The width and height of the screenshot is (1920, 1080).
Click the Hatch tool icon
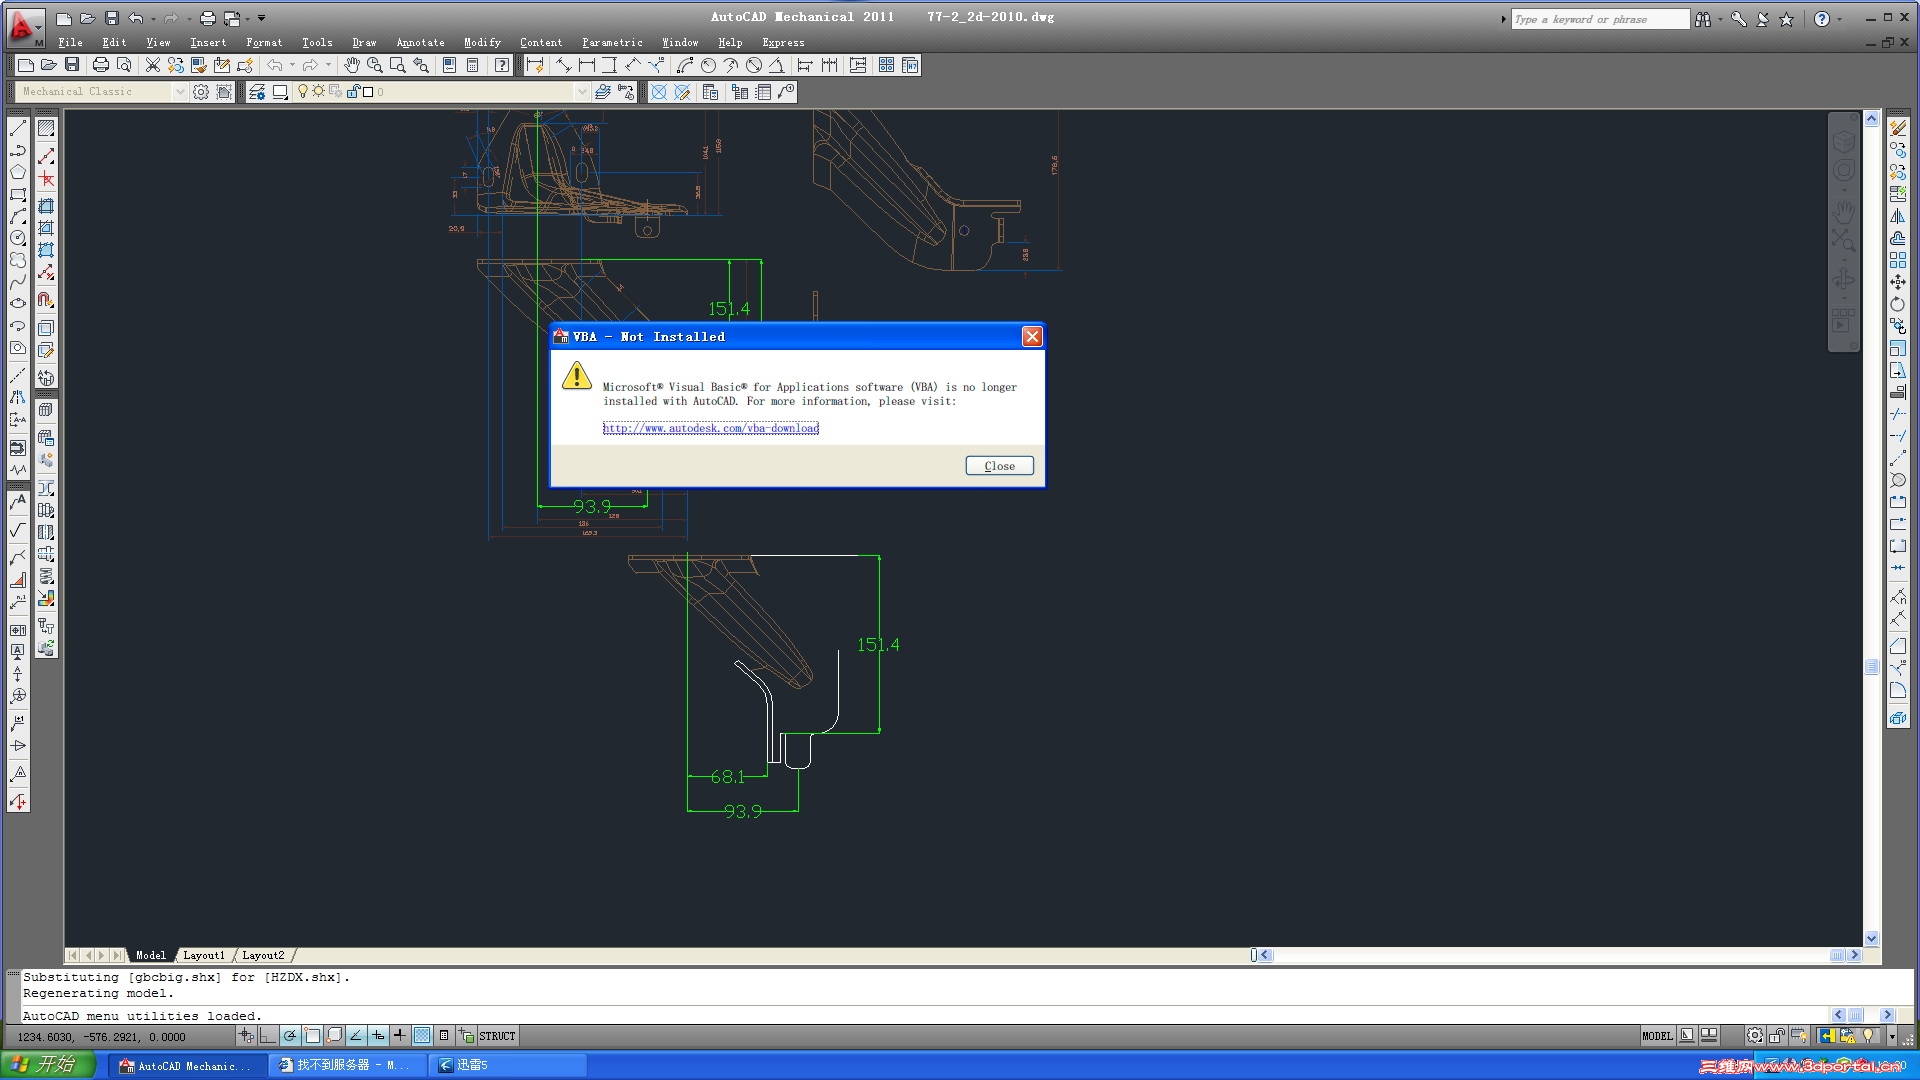click(x=46, y=129)
